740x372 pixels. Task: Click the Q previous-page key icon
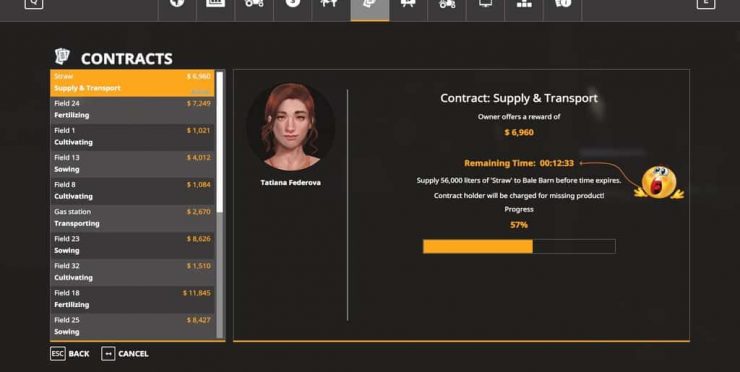[34, 4]
